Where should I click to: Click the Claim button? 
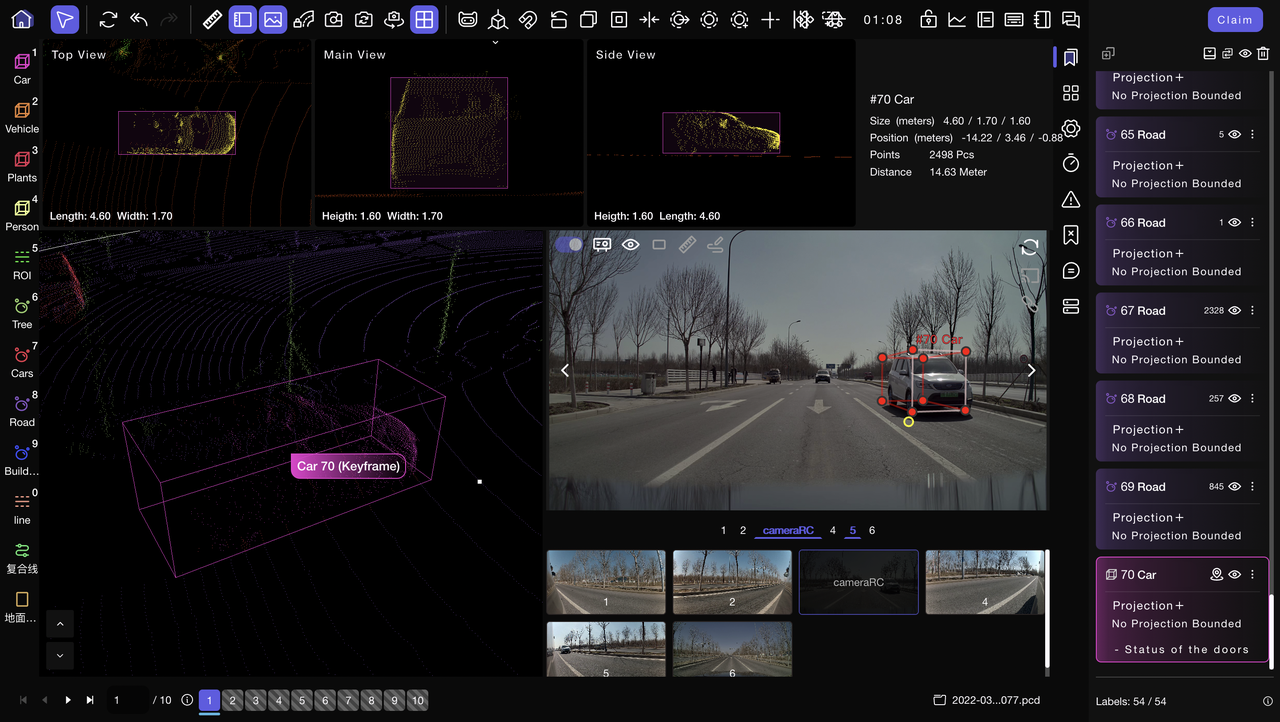coord(1234,20)
